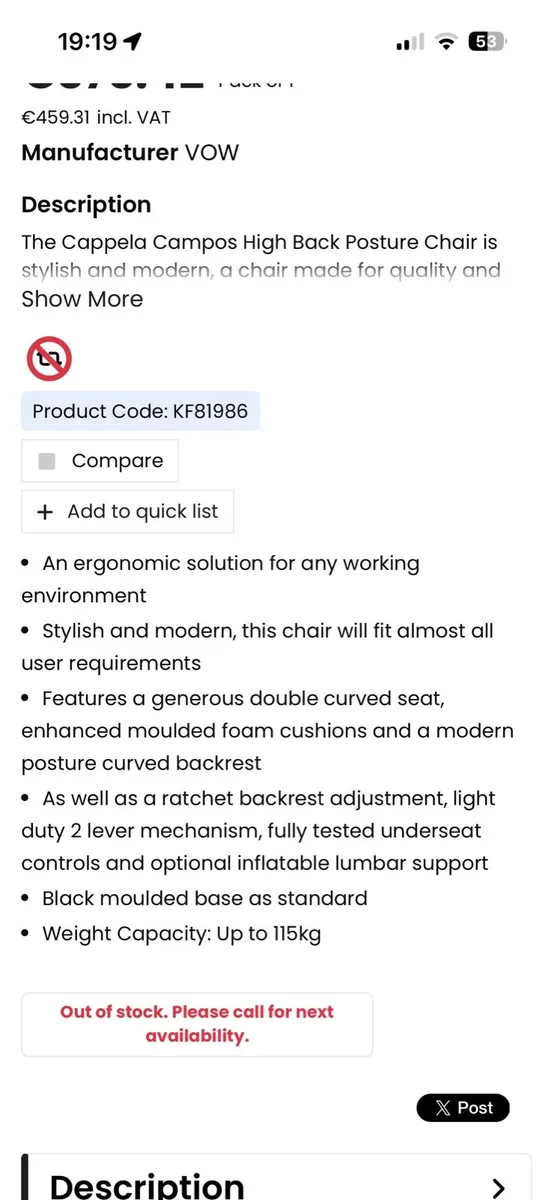
Task: Tap the Manufacturer VOW text
Action: click(x=130, y=153)
